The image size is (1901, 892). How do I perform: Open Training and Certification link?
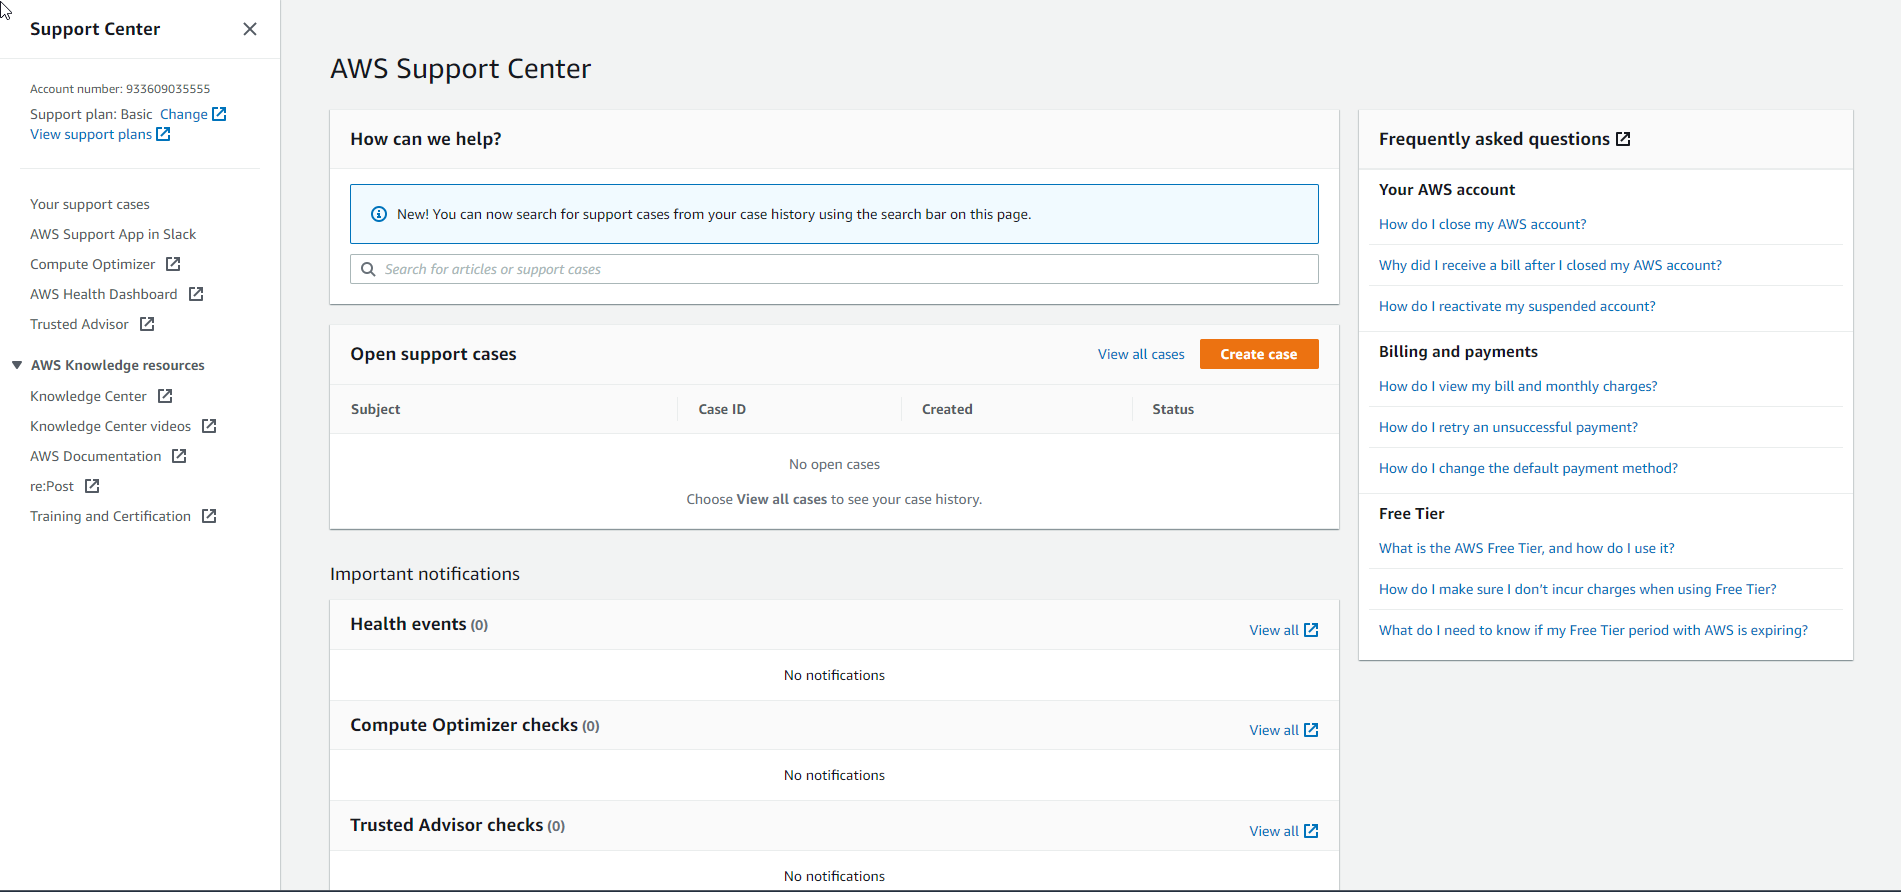tap(110, 516)
